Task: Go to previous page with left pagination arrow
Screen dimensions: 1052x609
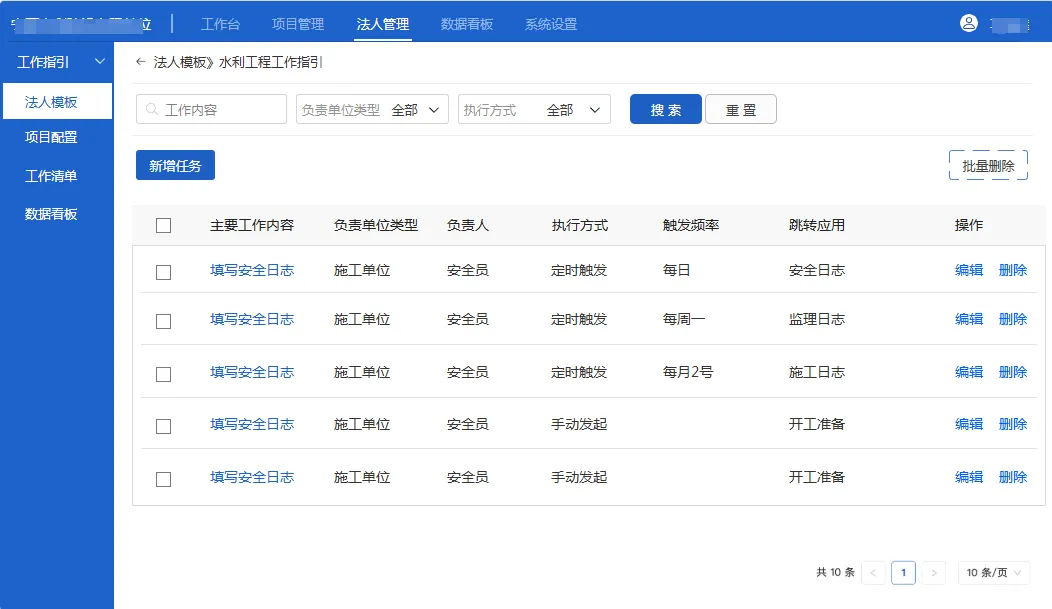Action: 873,572
